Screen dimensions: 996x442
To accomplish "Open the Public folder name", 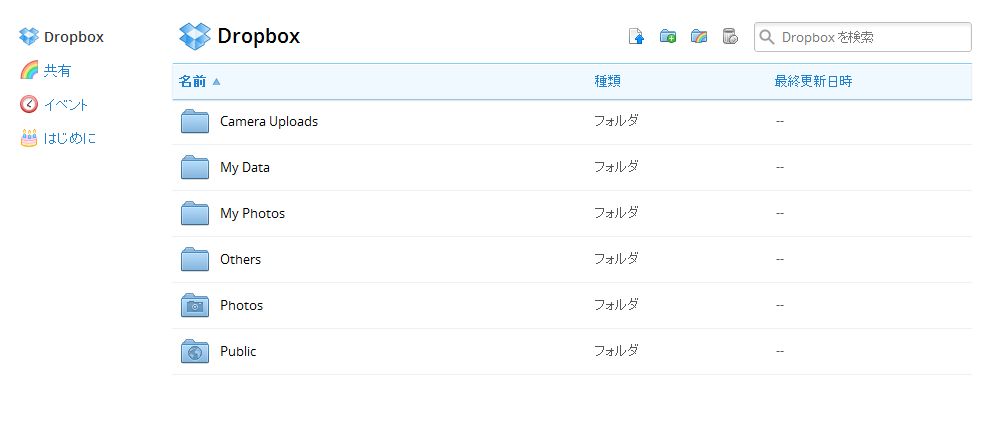I will [x=238, y=351].
